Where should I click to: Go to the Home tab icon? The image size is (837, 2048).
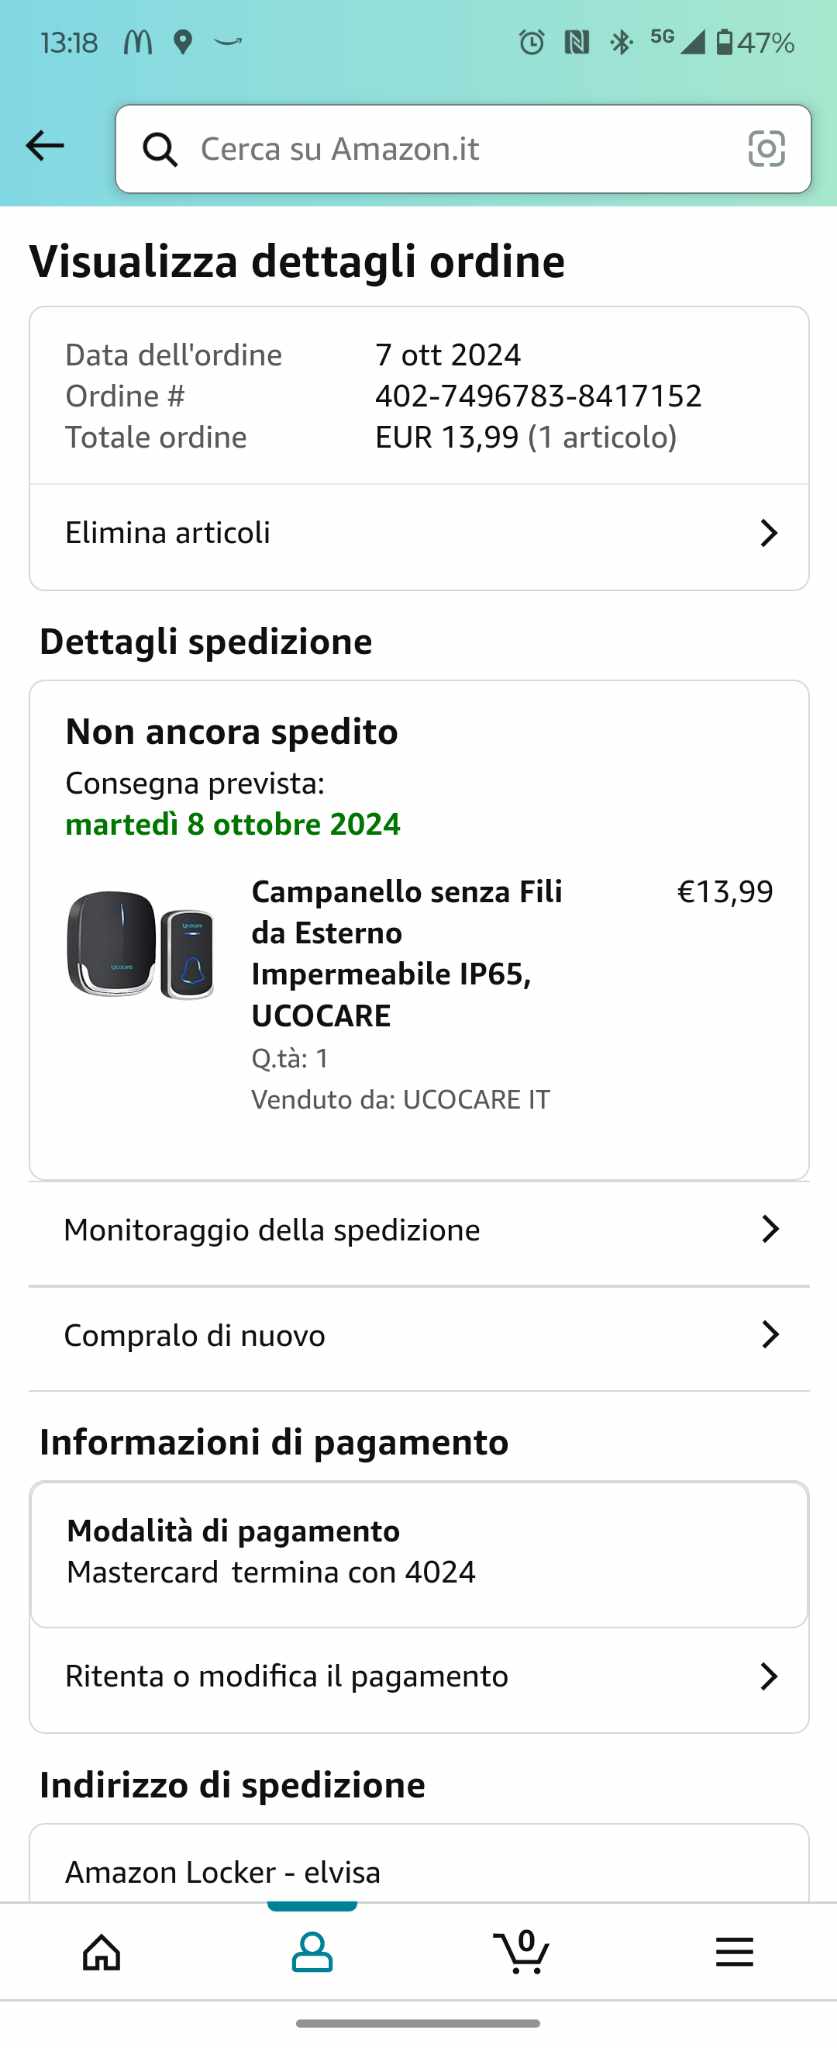coord(101,1951)
